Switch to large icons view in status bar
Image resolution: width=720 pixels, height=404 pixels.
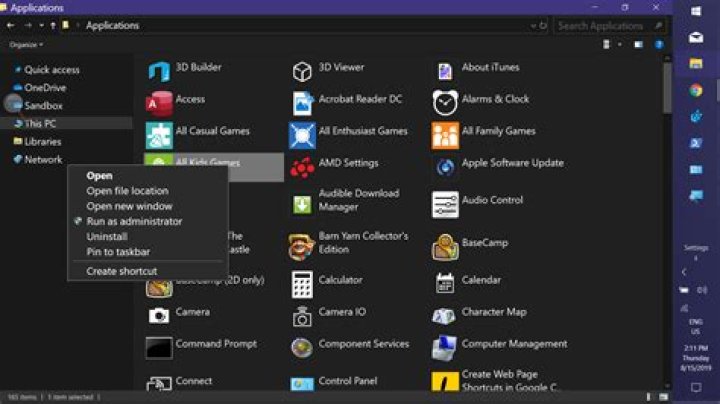pos(664,397)
